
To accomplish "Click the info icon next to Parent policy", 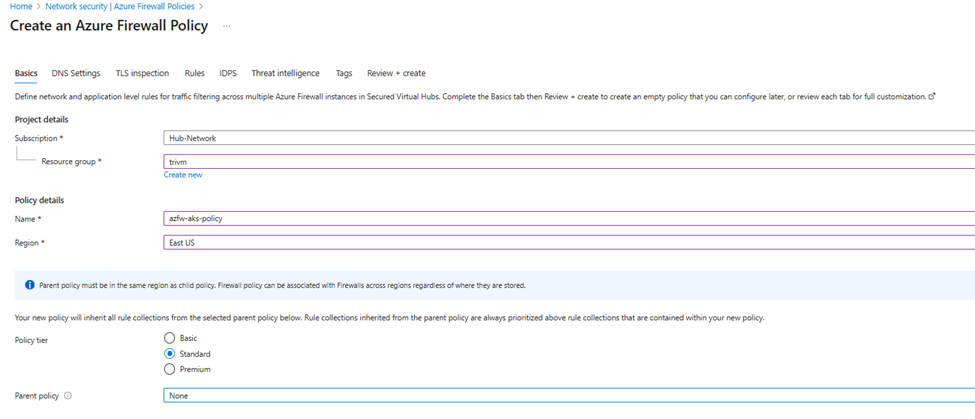I will click(x=68, y=395).
